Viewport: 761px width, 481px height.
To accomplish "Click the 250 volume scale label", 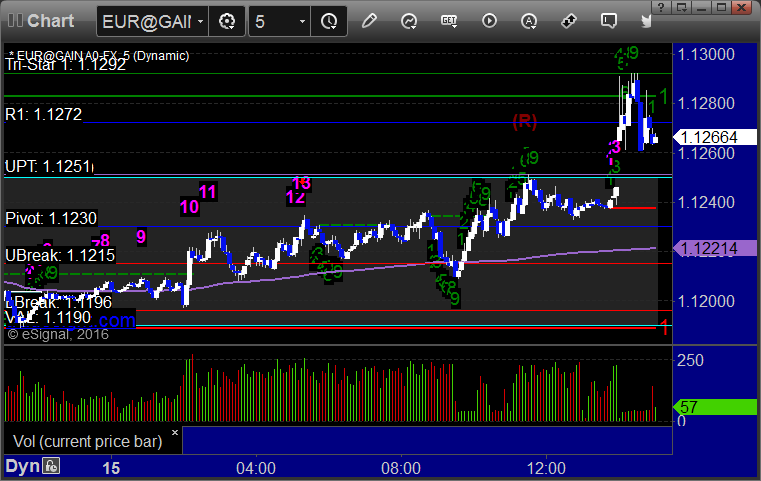I will point(690,360).
